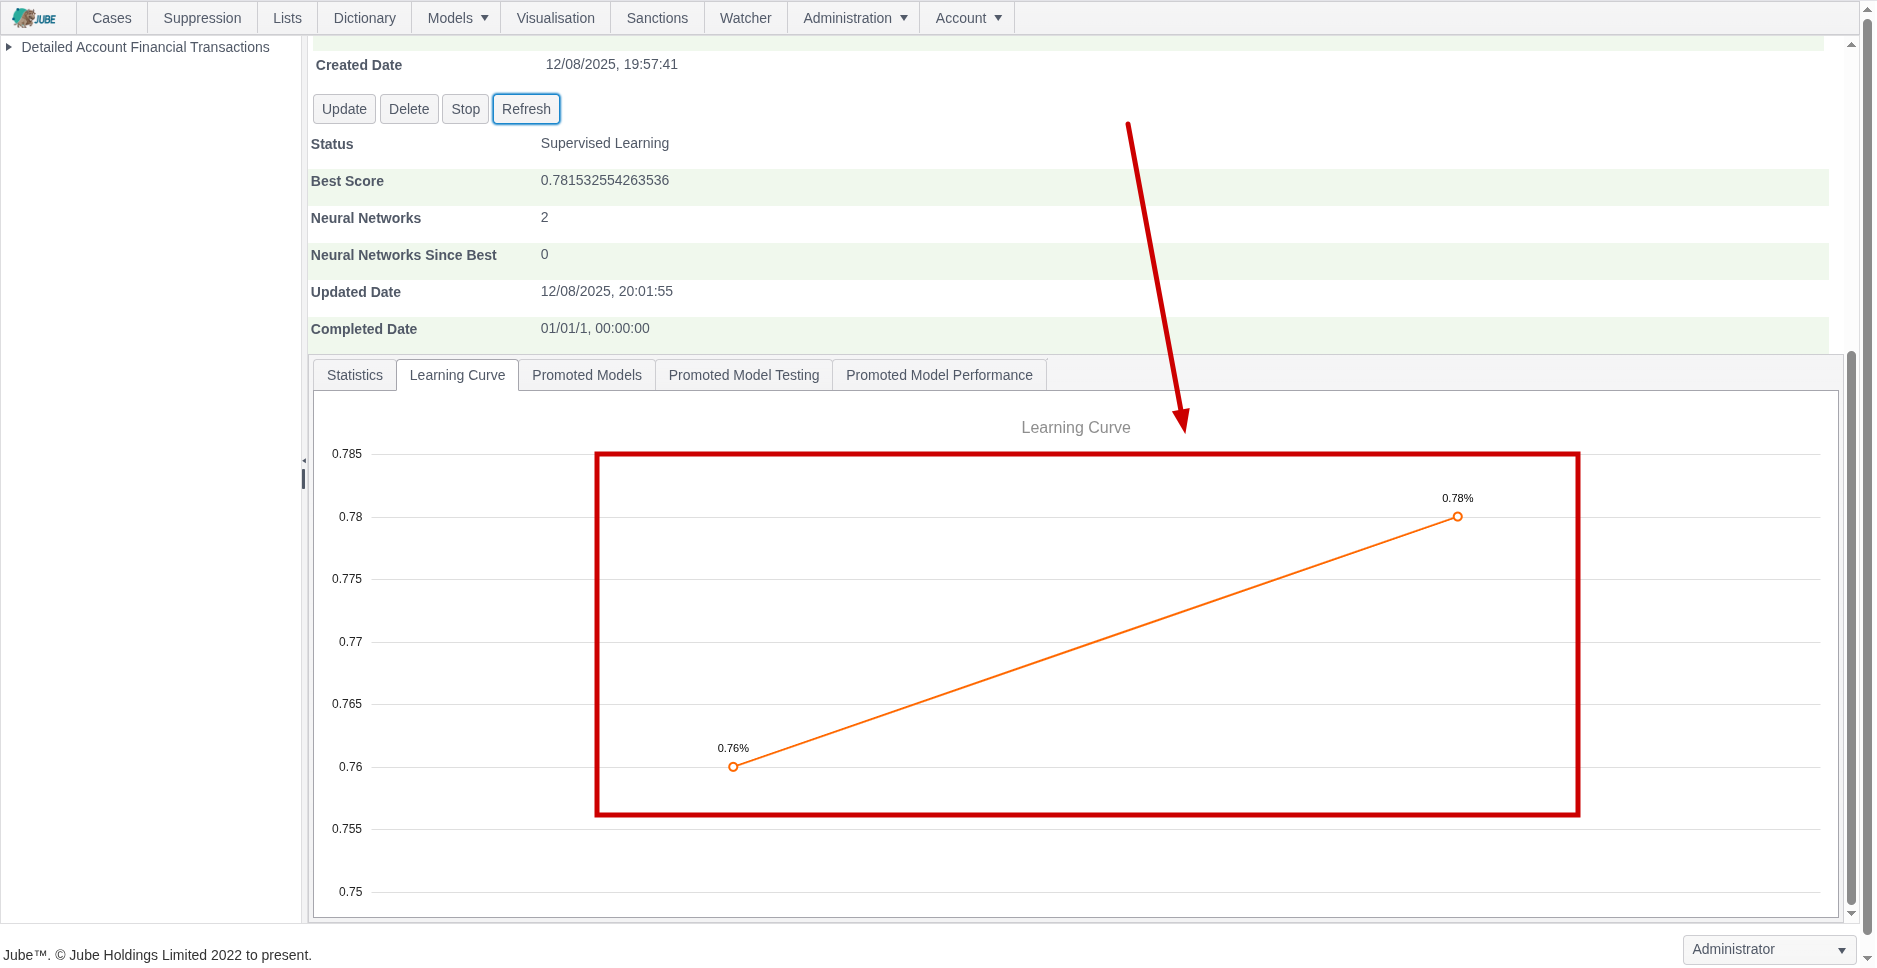
Task: Open the Lists menu
Action: 287,18
